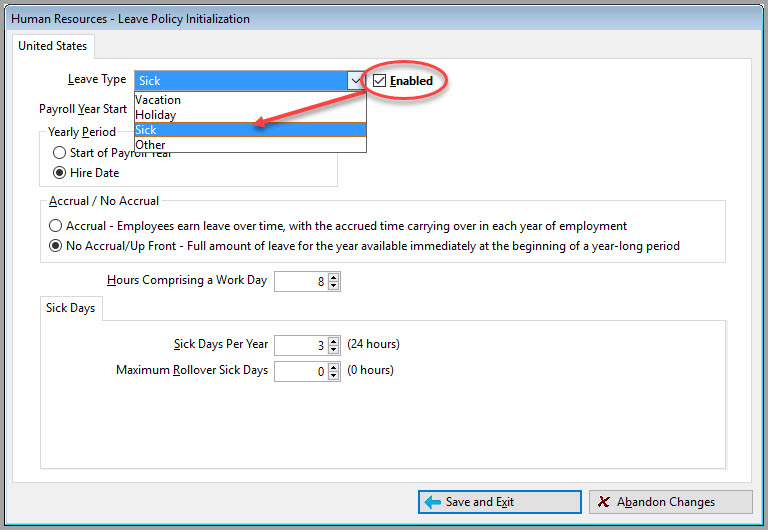Choose Holiday in the leave type list
768x530 pixels.
[250, 115]
